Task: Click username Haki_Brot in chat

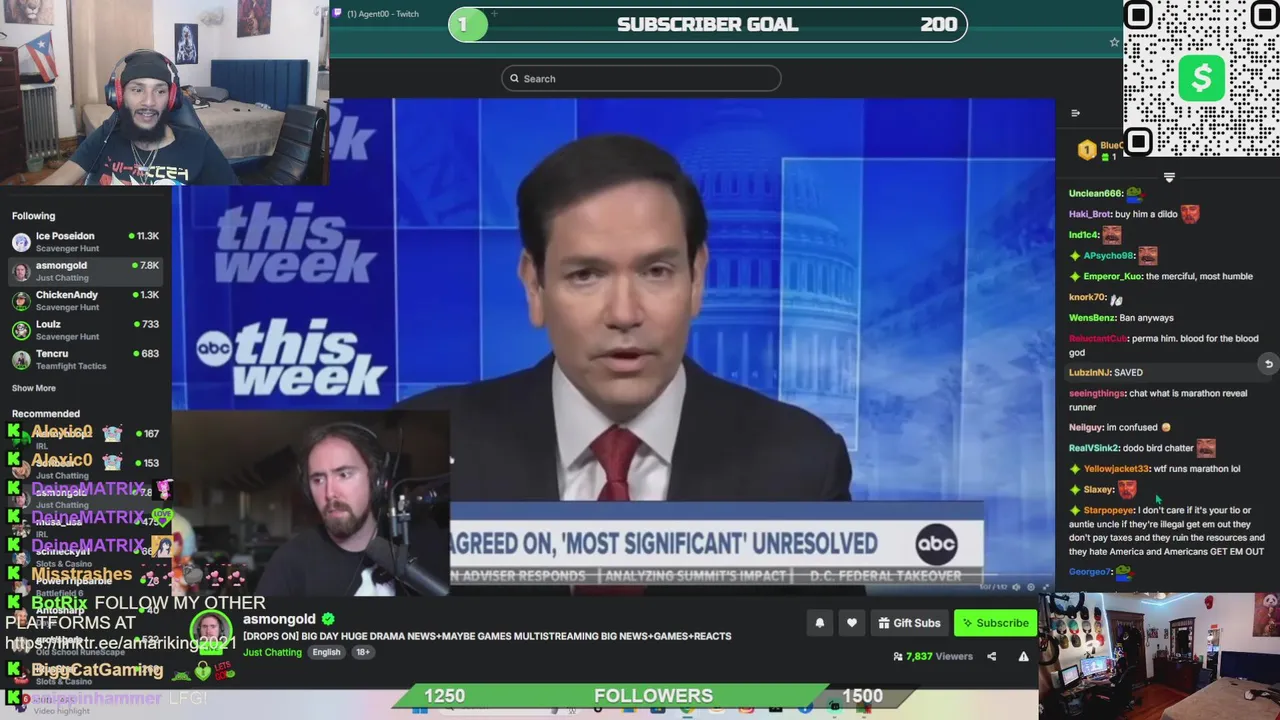Action: pyautogui.click(x=1090, y=214)
